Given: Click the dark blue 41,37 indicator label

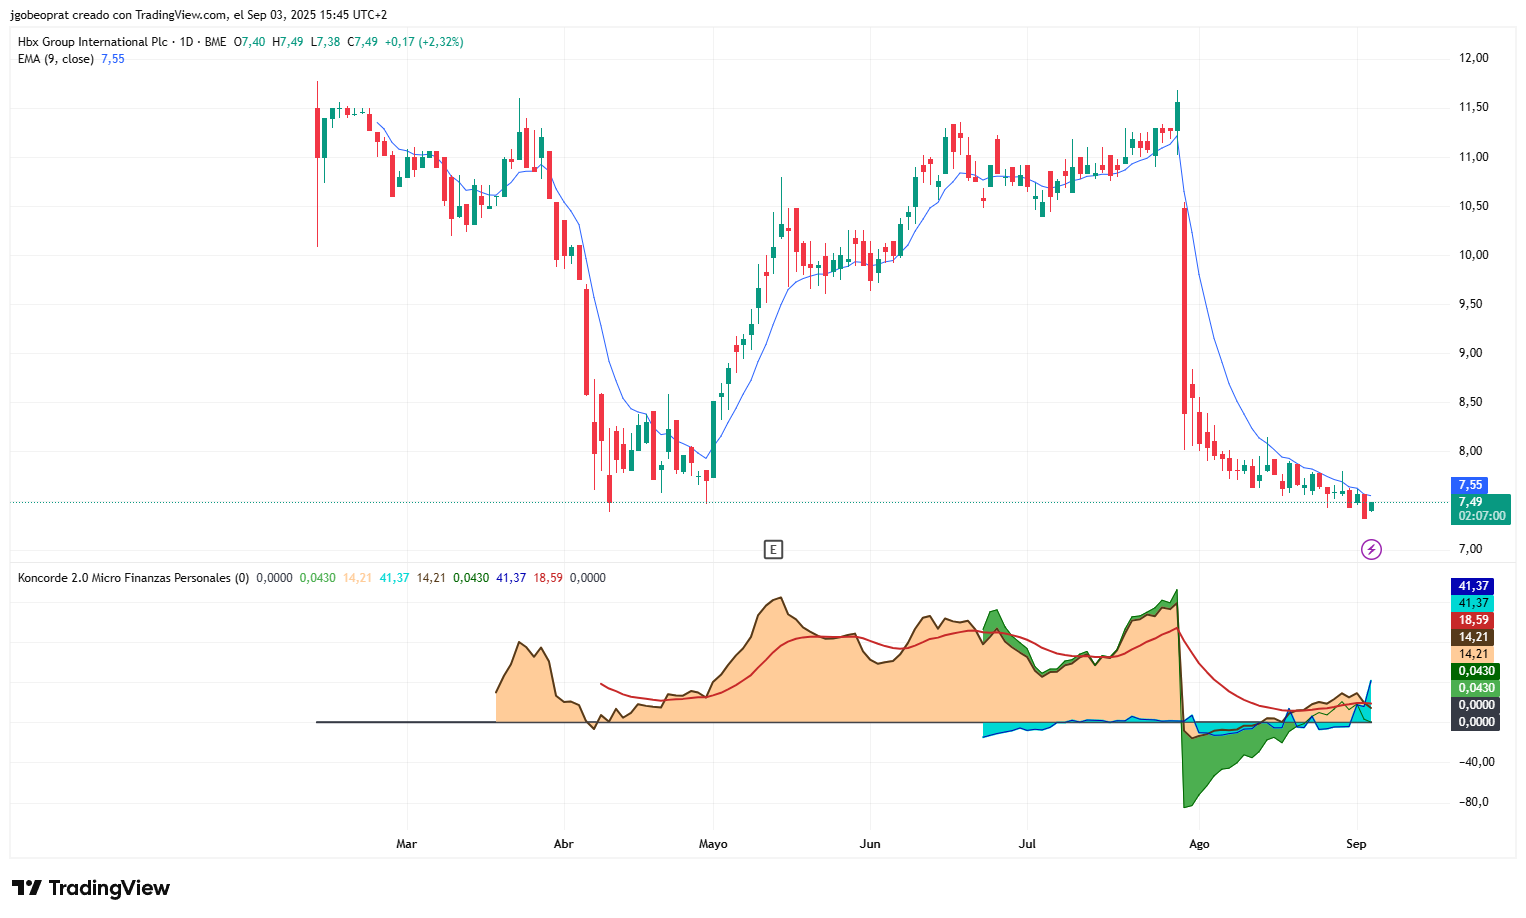Looking at the screenshot, I should tap(1473, 586).
